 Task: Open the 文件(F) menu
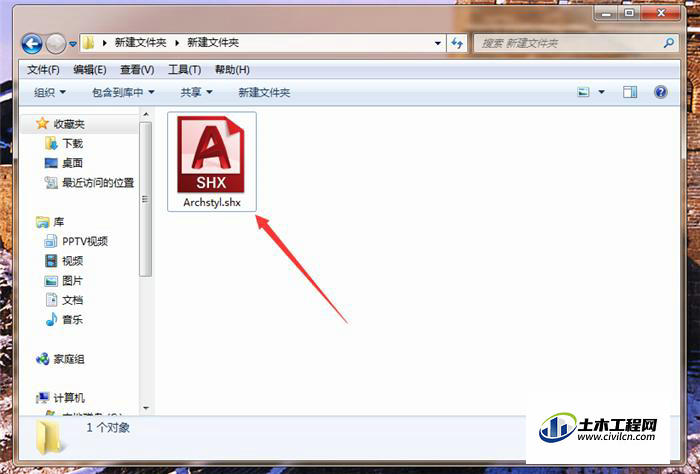[x=43, y=70]
